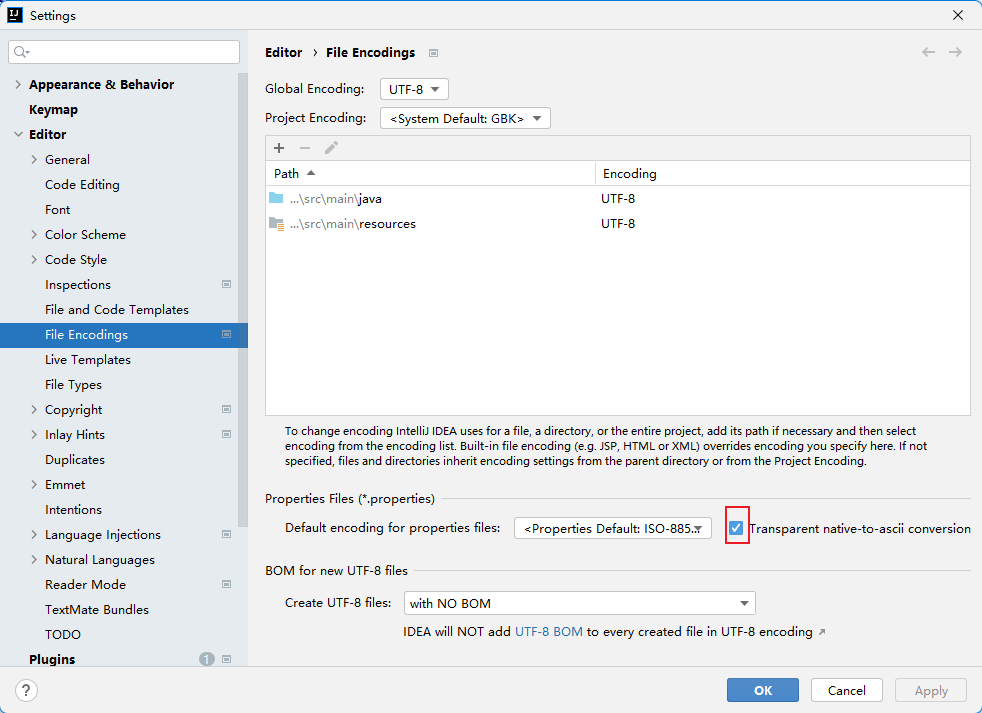The image size is (982, 713).
Task: Click the Apply button
Action: coord(931,690)
